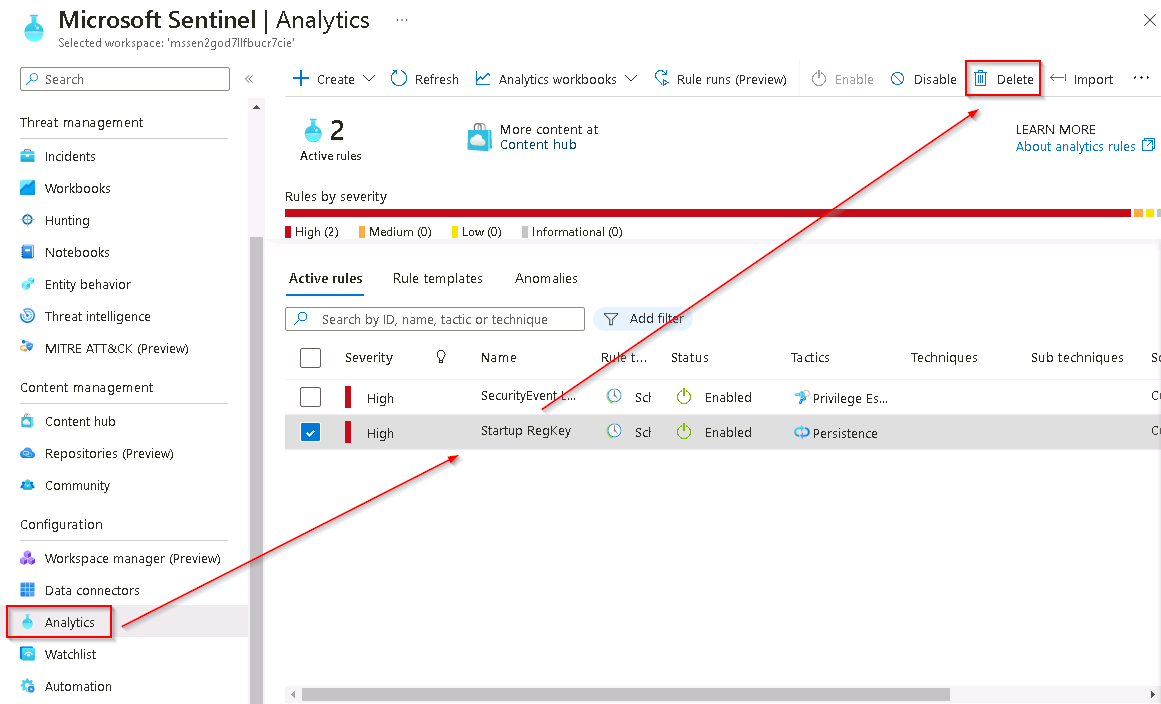Import analytics rules

pos(1081,79)
